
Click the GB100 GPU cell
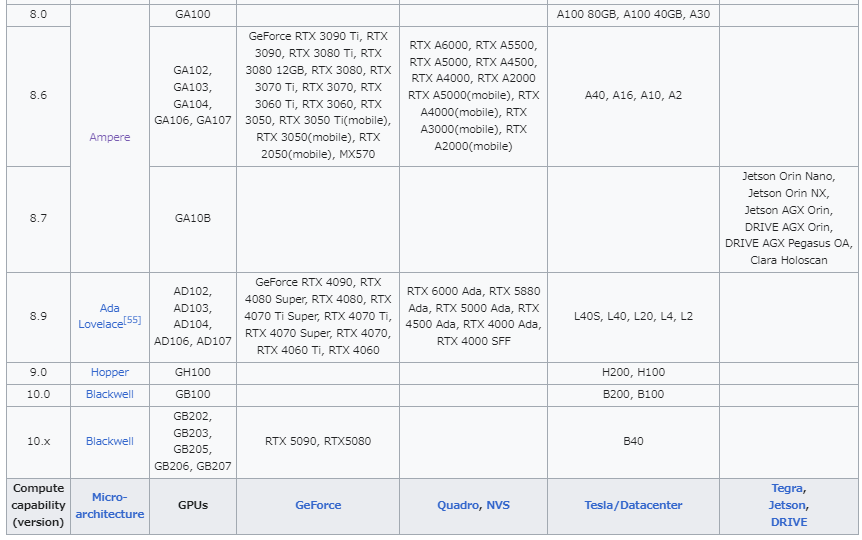192,395
